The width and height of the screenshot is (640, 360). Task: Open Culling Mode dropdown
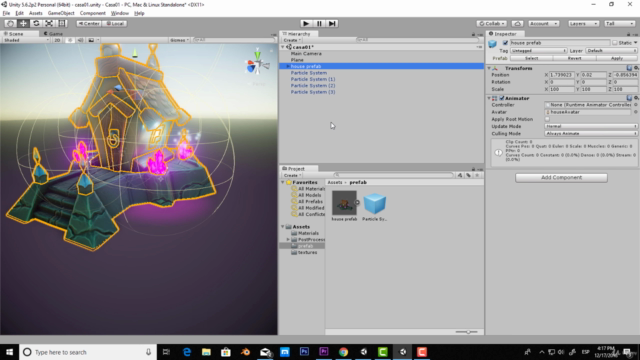591,133
